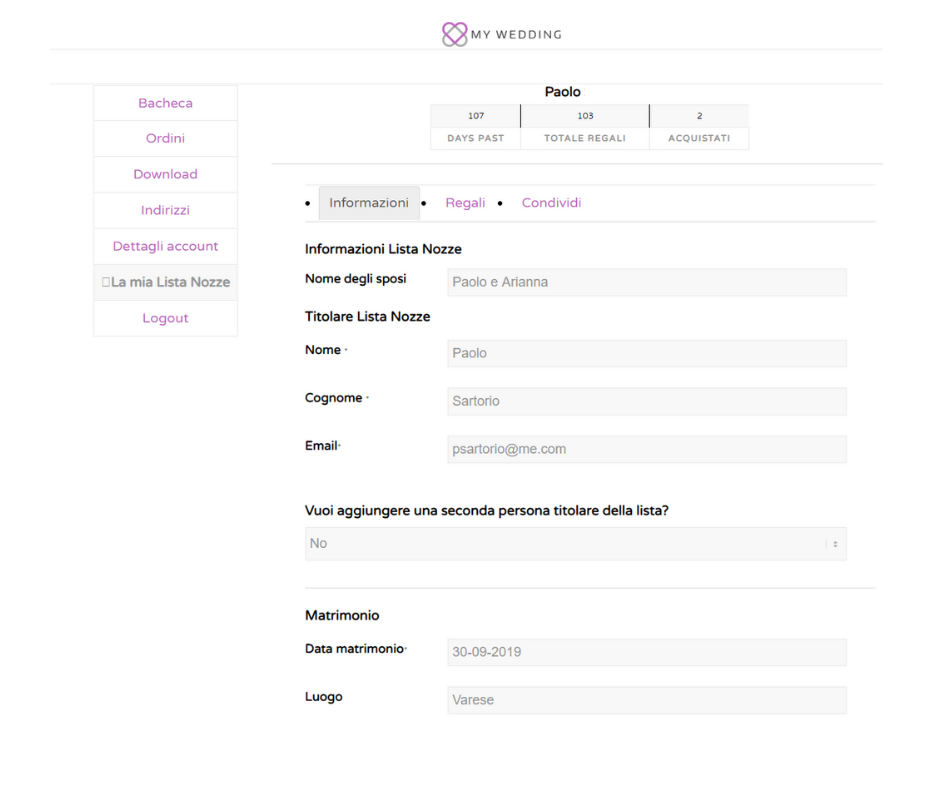Open Indirizzi in the sidebar
Screen dimensions: 940x788
coord(165,210)
